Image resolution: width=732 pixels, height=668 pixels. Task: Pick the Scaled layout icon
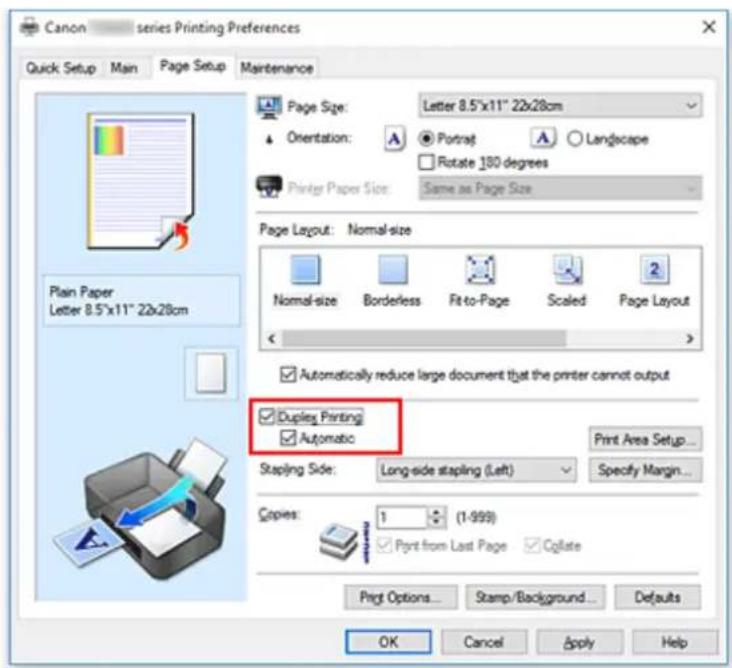coord(567,270)
